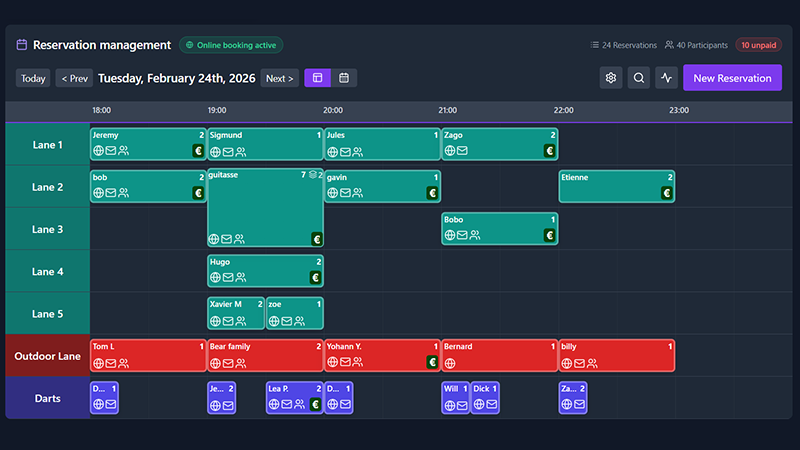Go to the previous day
The width and height of the screenshot is (800, 450).
pos(74,78)
